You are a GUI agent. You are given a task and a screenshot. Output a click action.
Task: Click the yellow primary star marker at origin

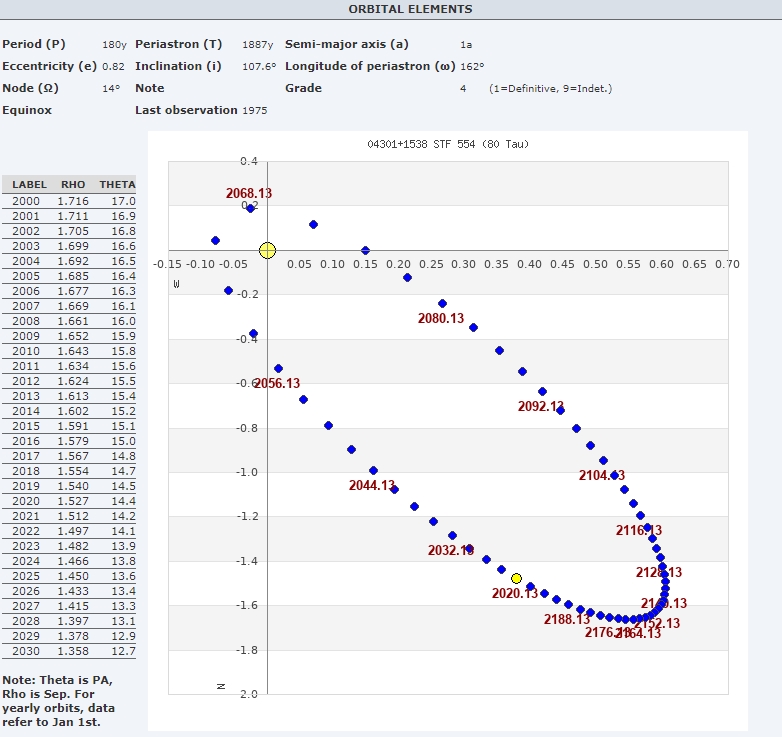click(267, 250)
